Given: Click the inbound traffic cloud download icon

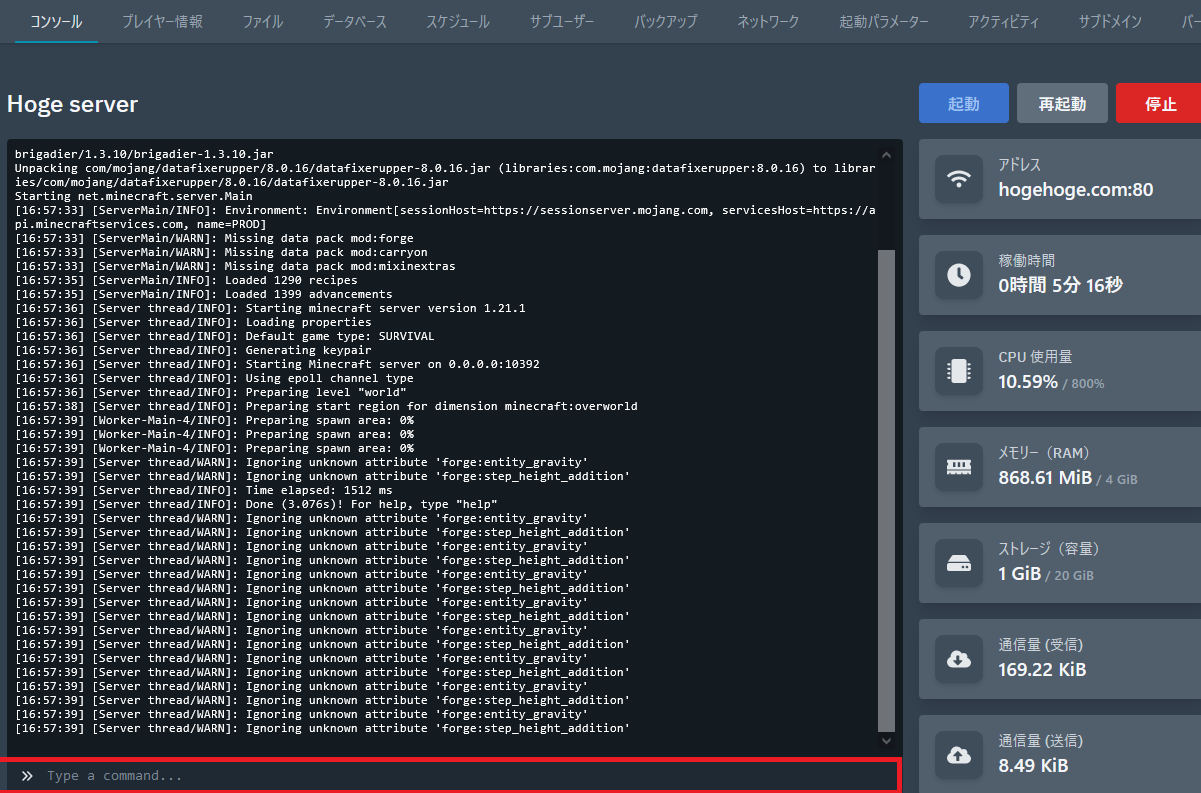Looking at the screenshot, I should (x=959, y=659).
